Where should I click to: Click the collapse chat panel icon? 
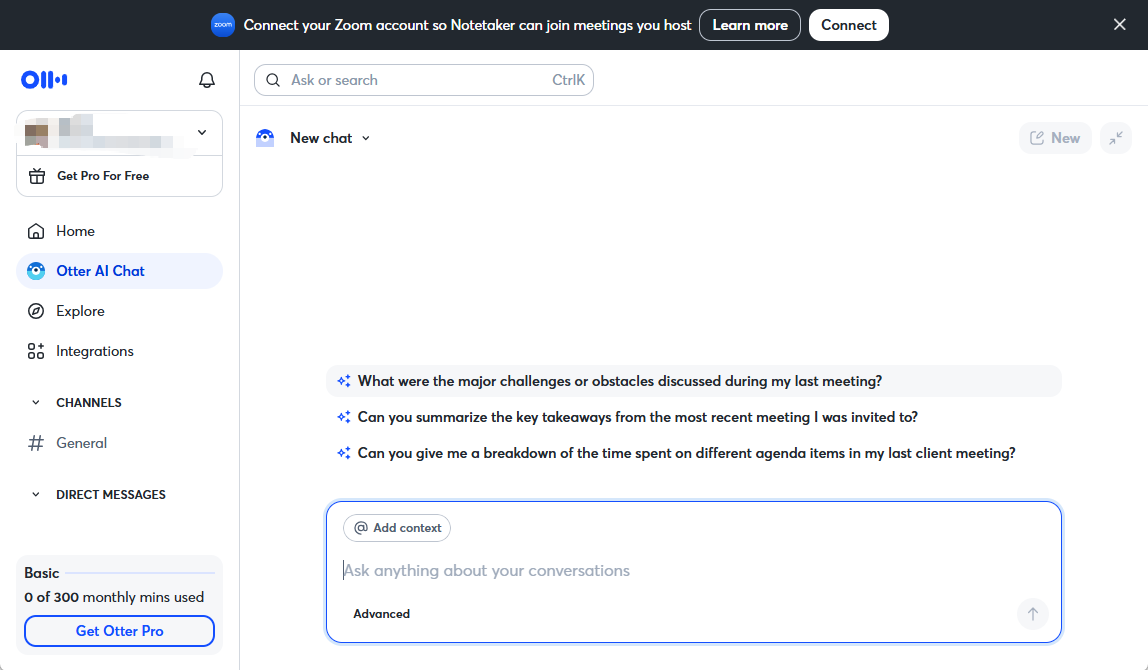click(1116, 138)
